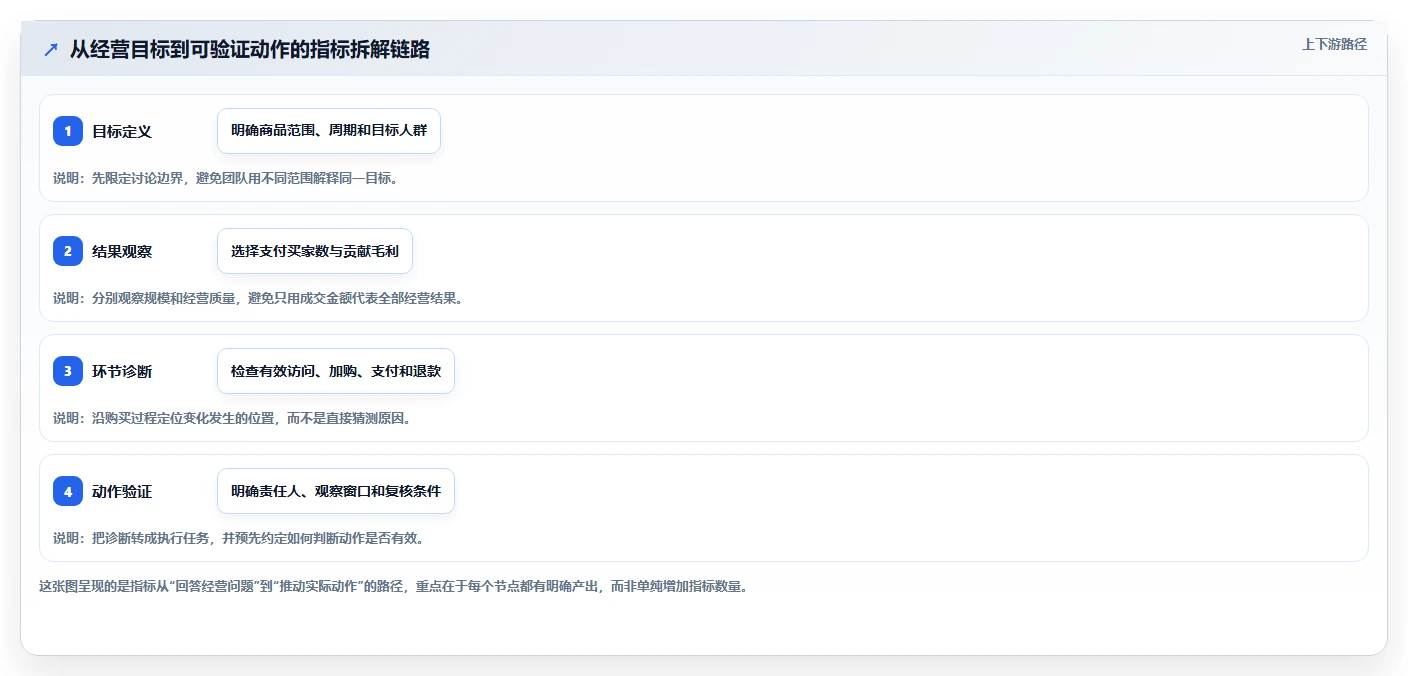Screen dimensions: 1408x676
Task: Click the note starting 说明：把诊断转成执行任务
Action: 239,538
